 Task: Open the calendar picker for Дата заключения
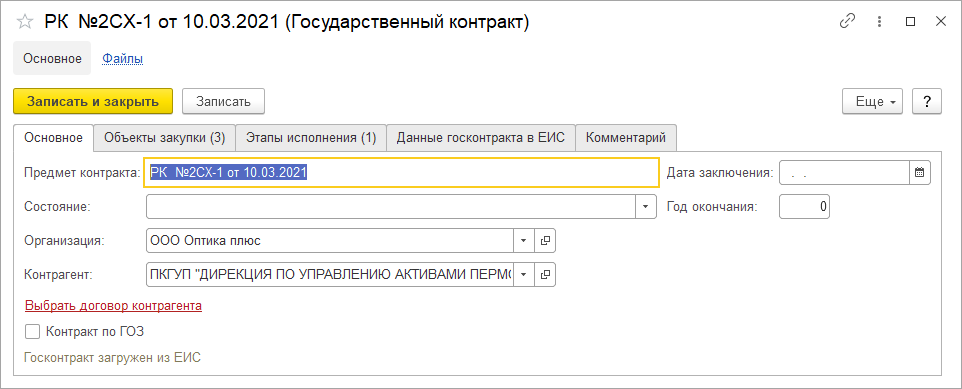click(919, 173)
